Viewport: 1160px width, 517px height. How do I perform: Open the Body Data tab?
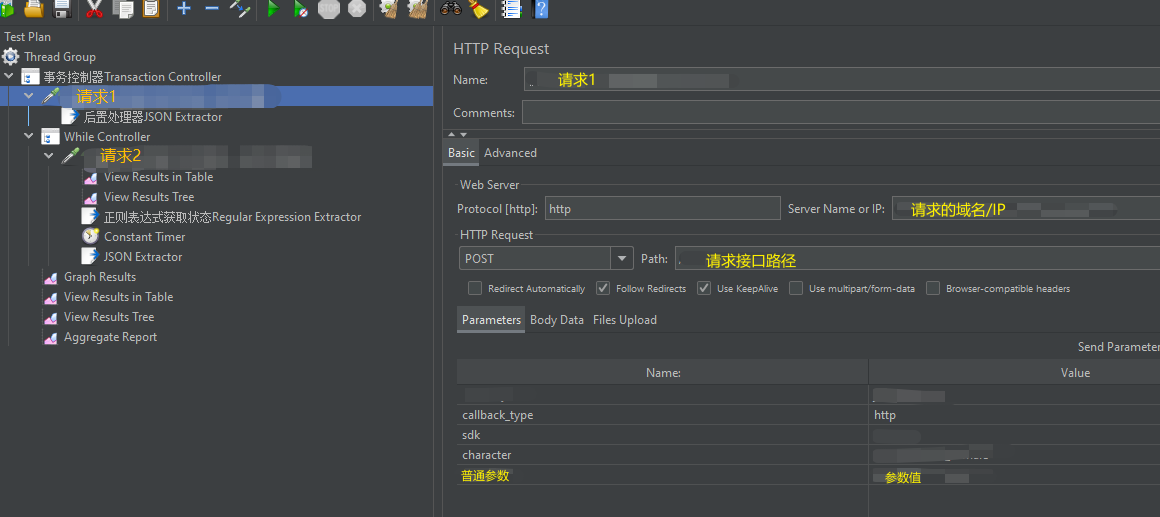[x=557, y=320]
